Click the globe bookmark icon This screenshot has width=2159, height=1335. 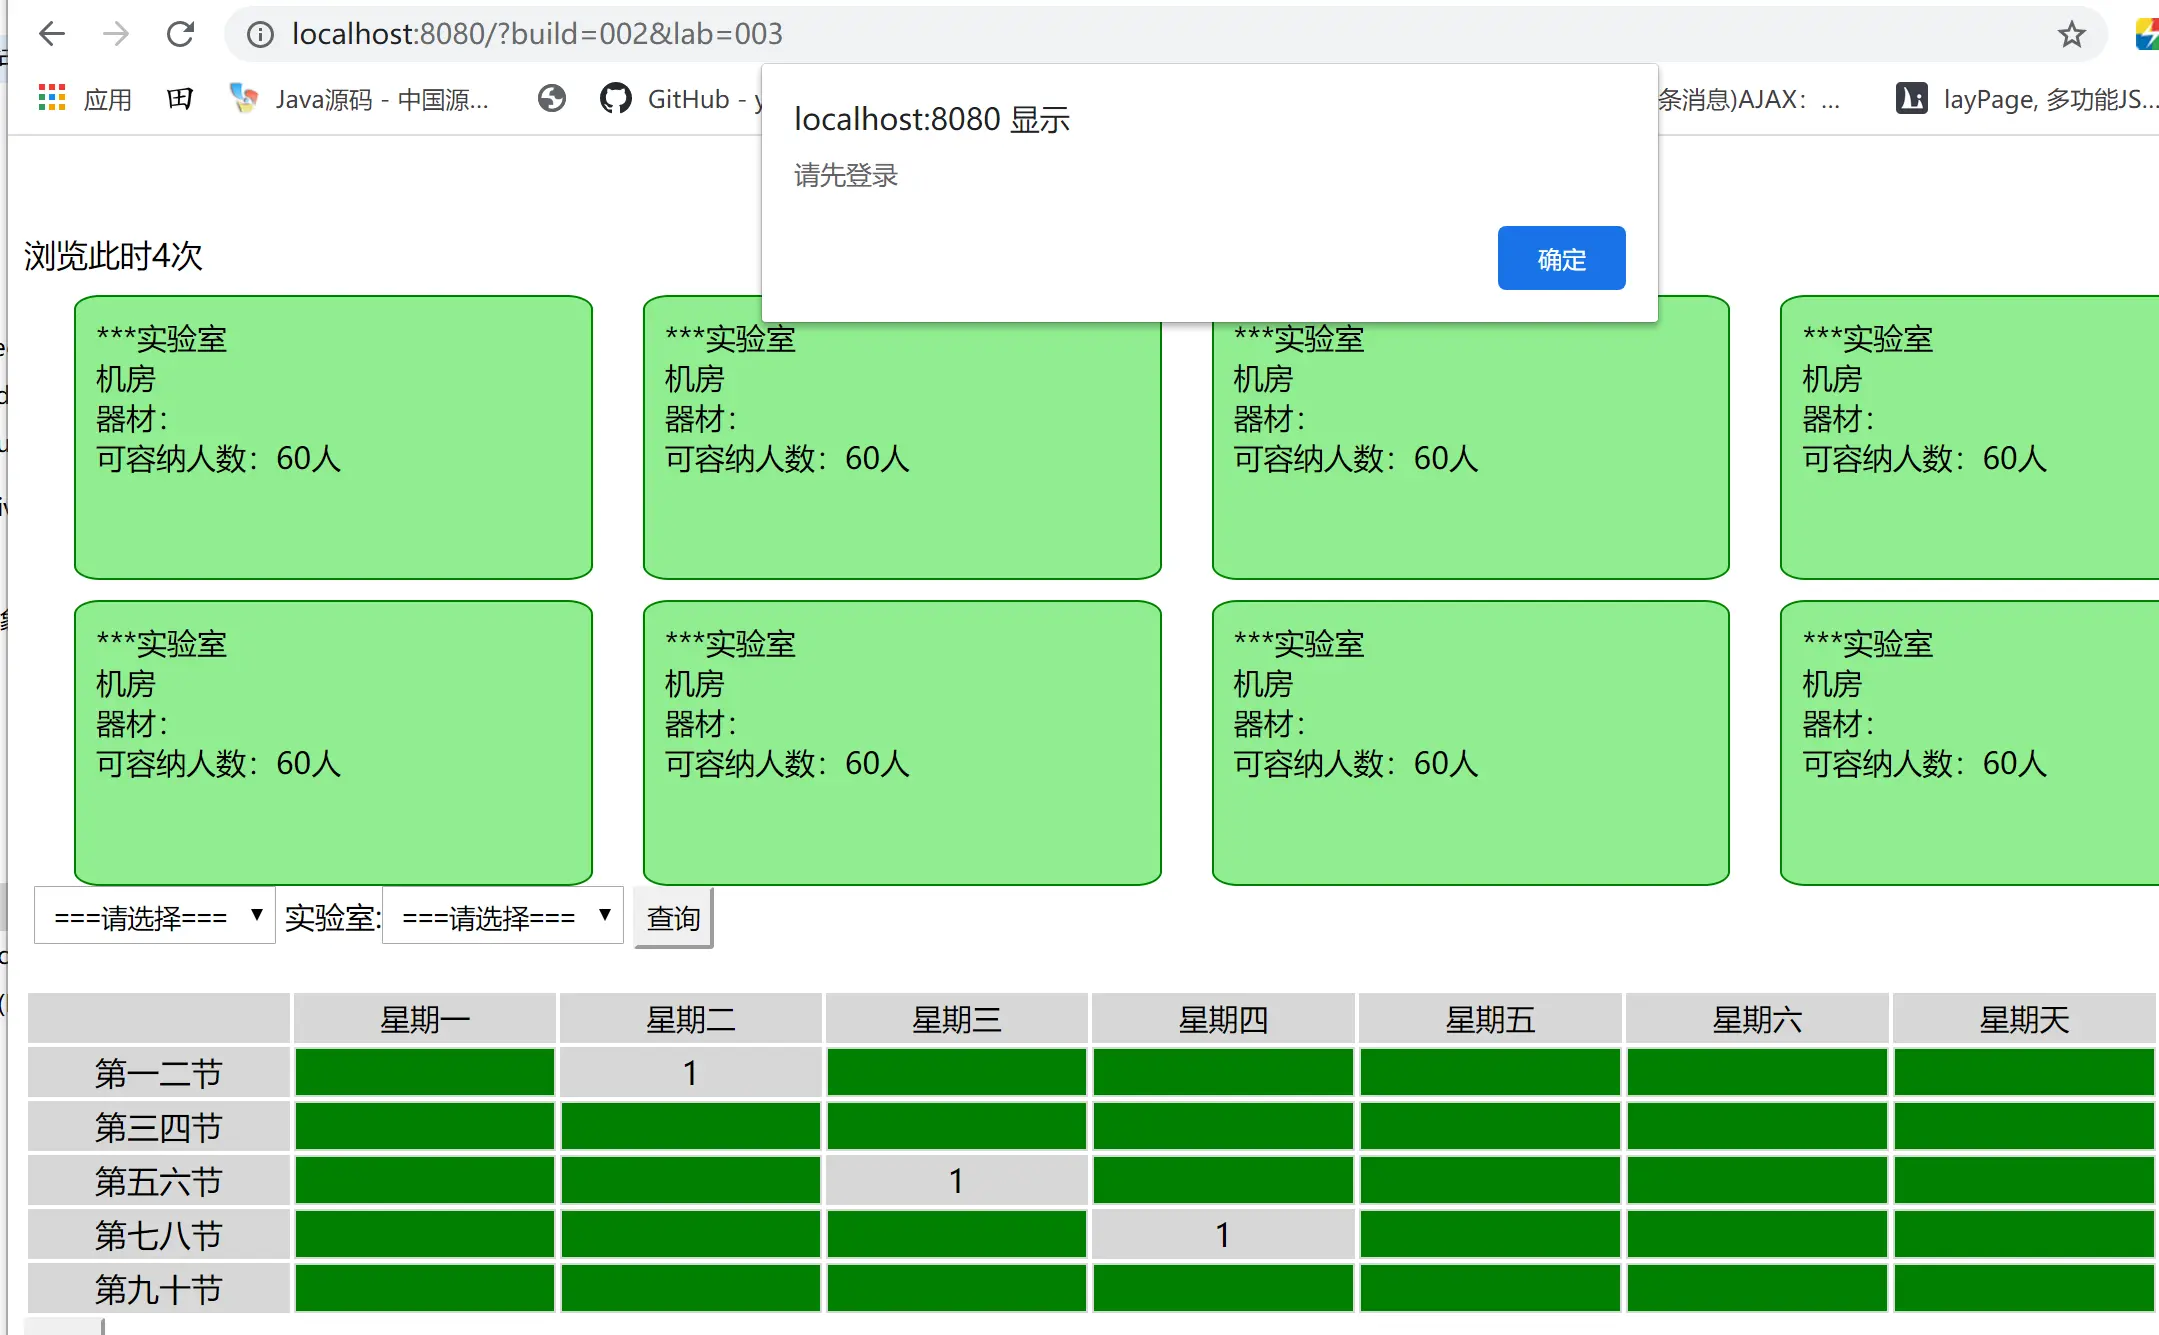[x=551, y=98]
